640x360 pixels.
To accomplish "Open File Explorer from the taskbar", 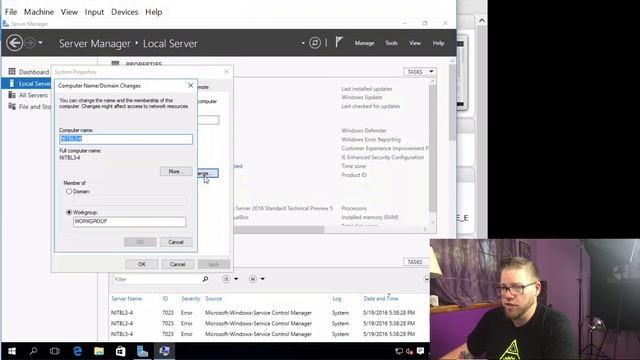I will (x=99, y=351).
